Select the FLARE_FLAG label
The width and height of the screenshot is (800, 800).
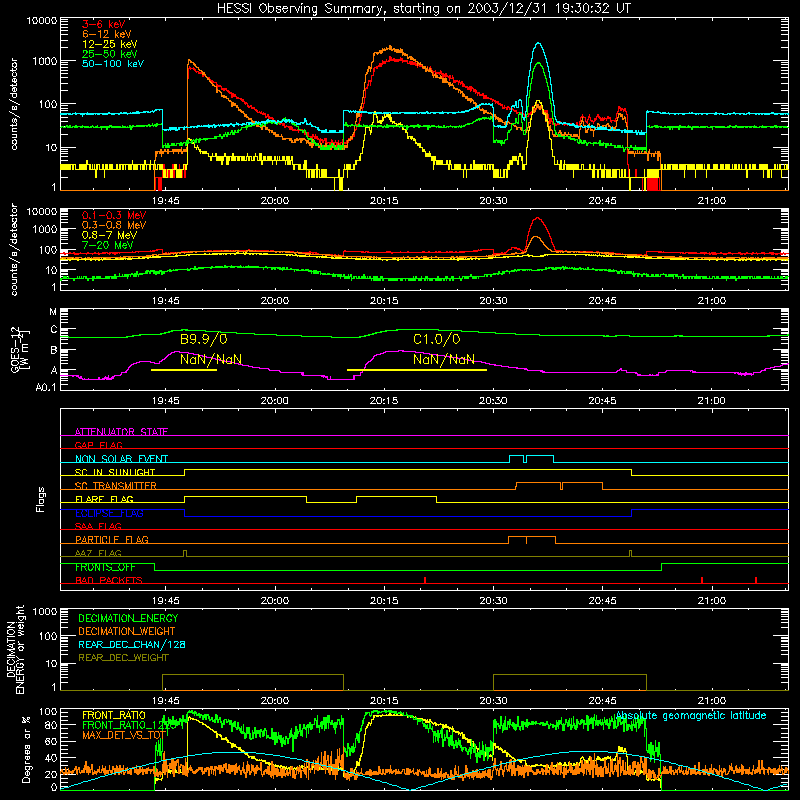point(104,499)
